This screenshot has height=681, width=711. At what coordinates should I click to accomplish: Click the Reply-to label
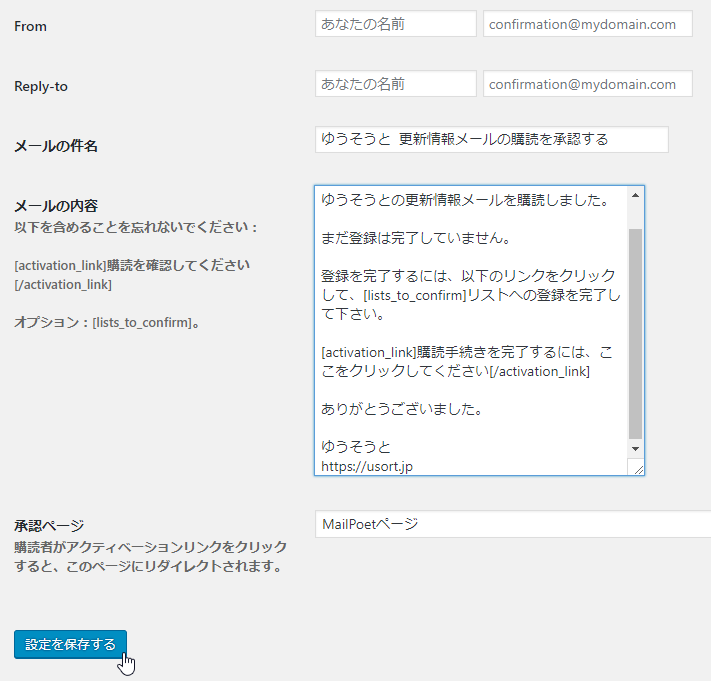pyautogui.click(x=41, y=86)
